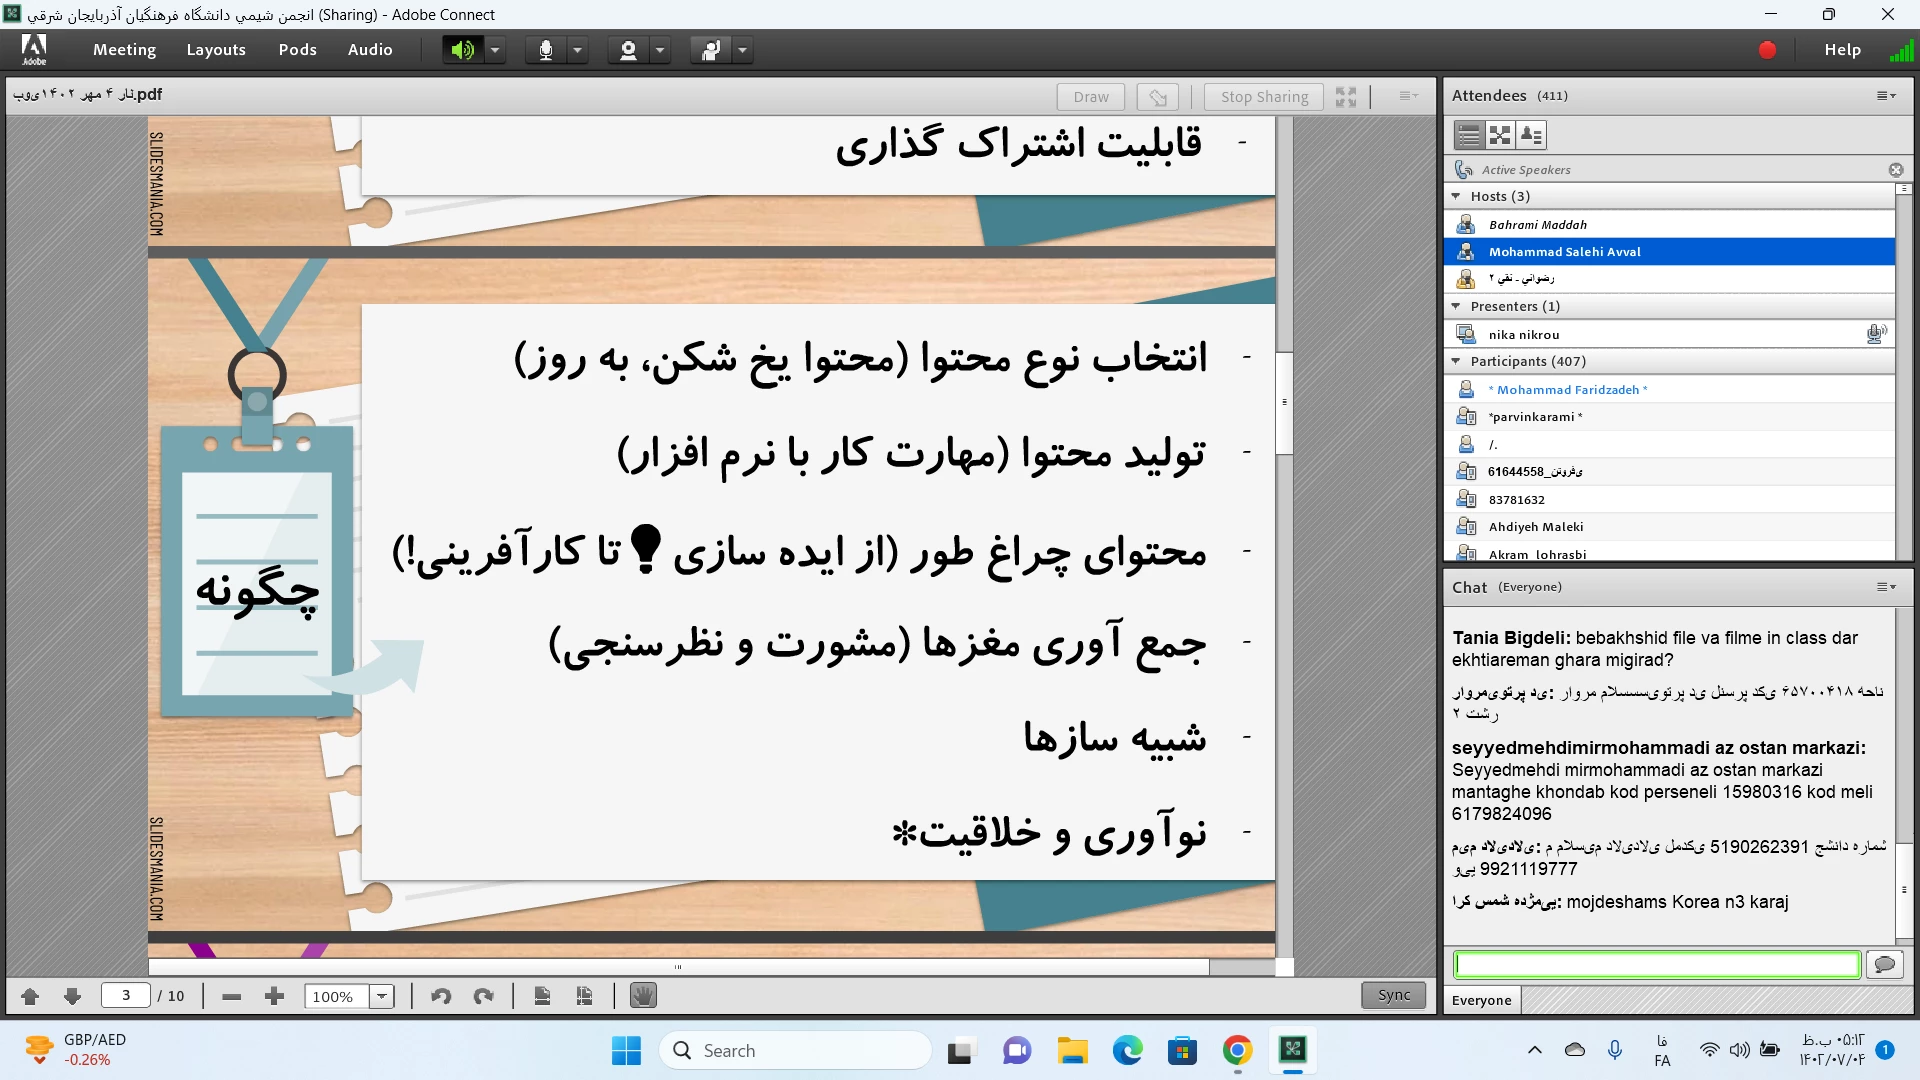The width and height of the screenshot is (1920, 1080).
Task: Go to the next PDF page
Action: [x=72, y=996]
